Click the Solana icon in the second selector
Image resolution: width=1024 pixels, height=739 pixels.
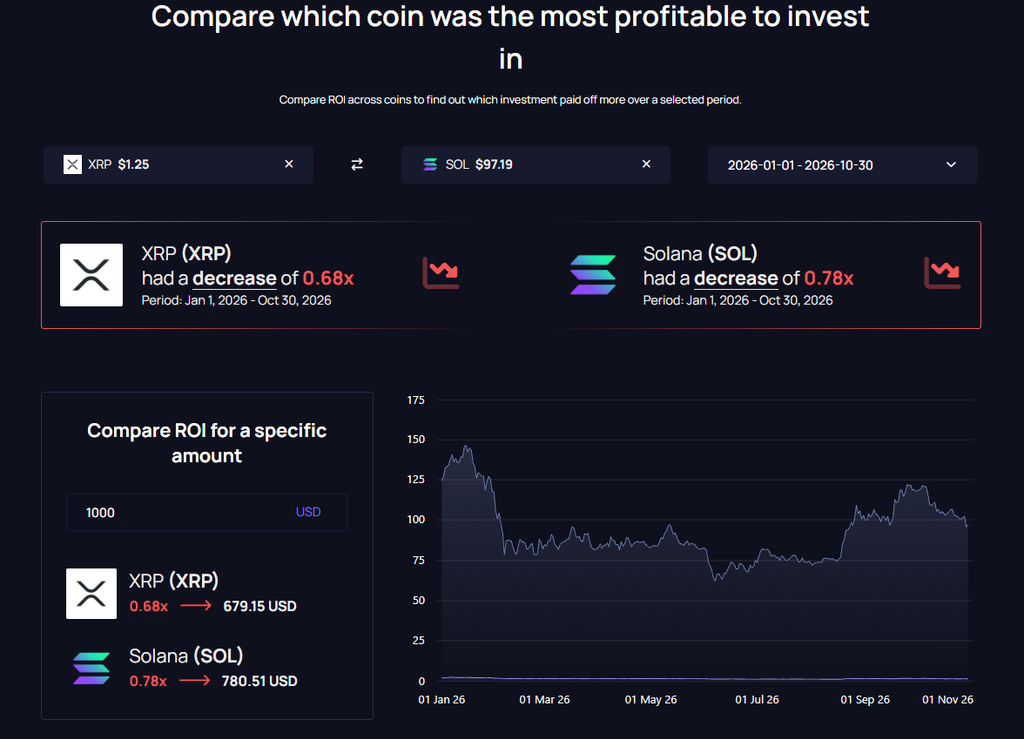tap(430, 165)
